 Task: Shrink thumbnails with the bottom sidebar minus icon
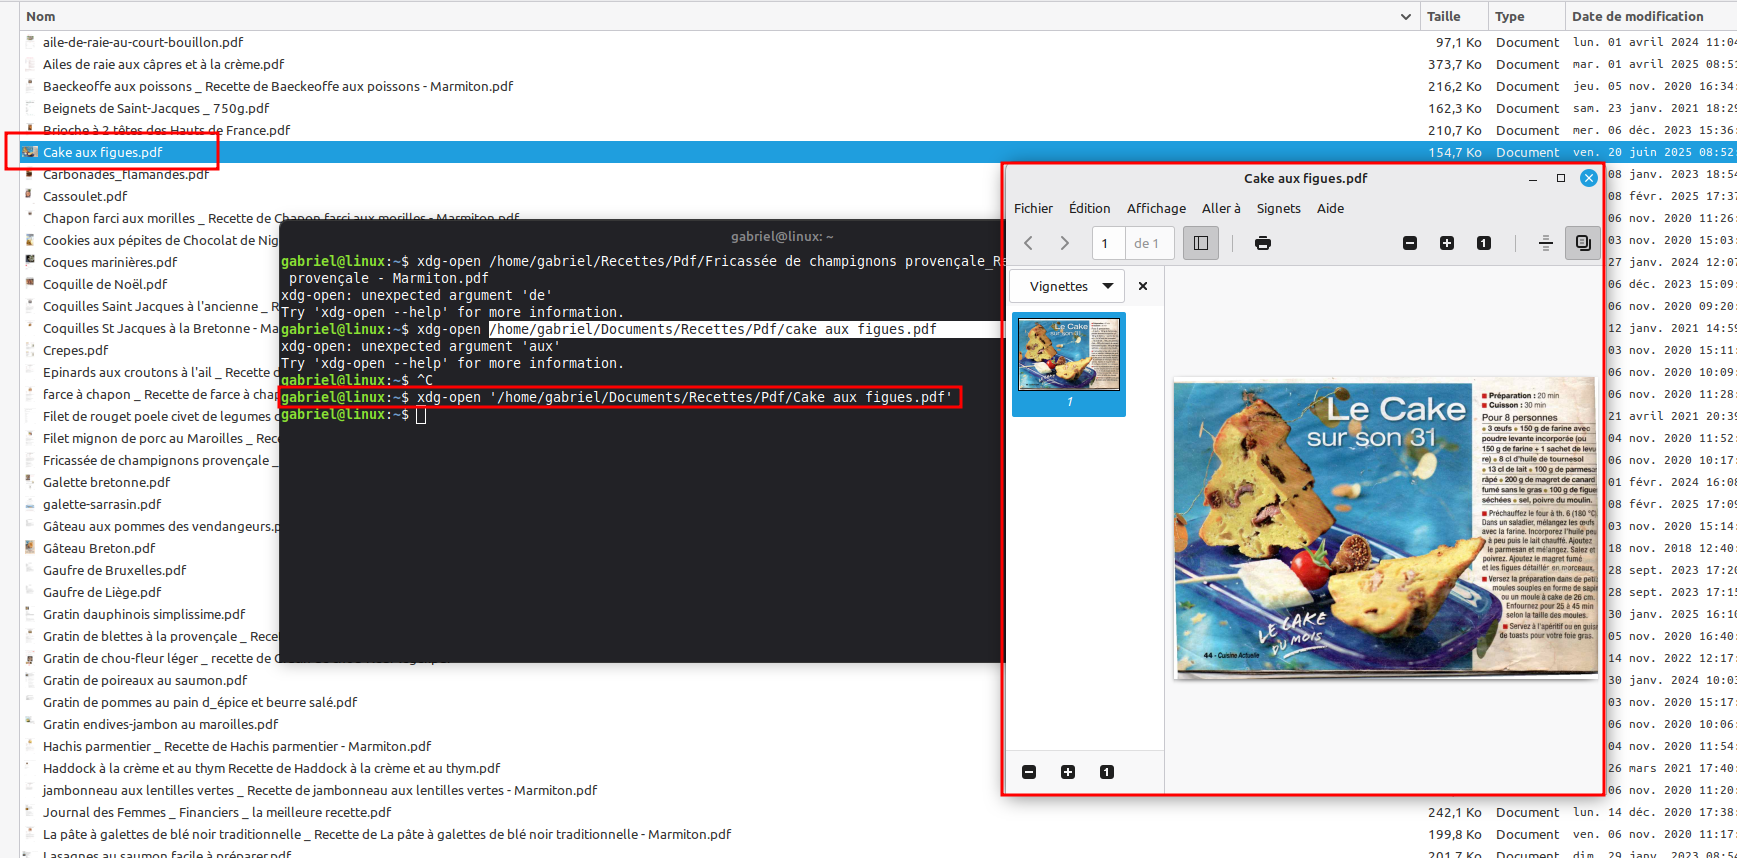(1029, 772)
